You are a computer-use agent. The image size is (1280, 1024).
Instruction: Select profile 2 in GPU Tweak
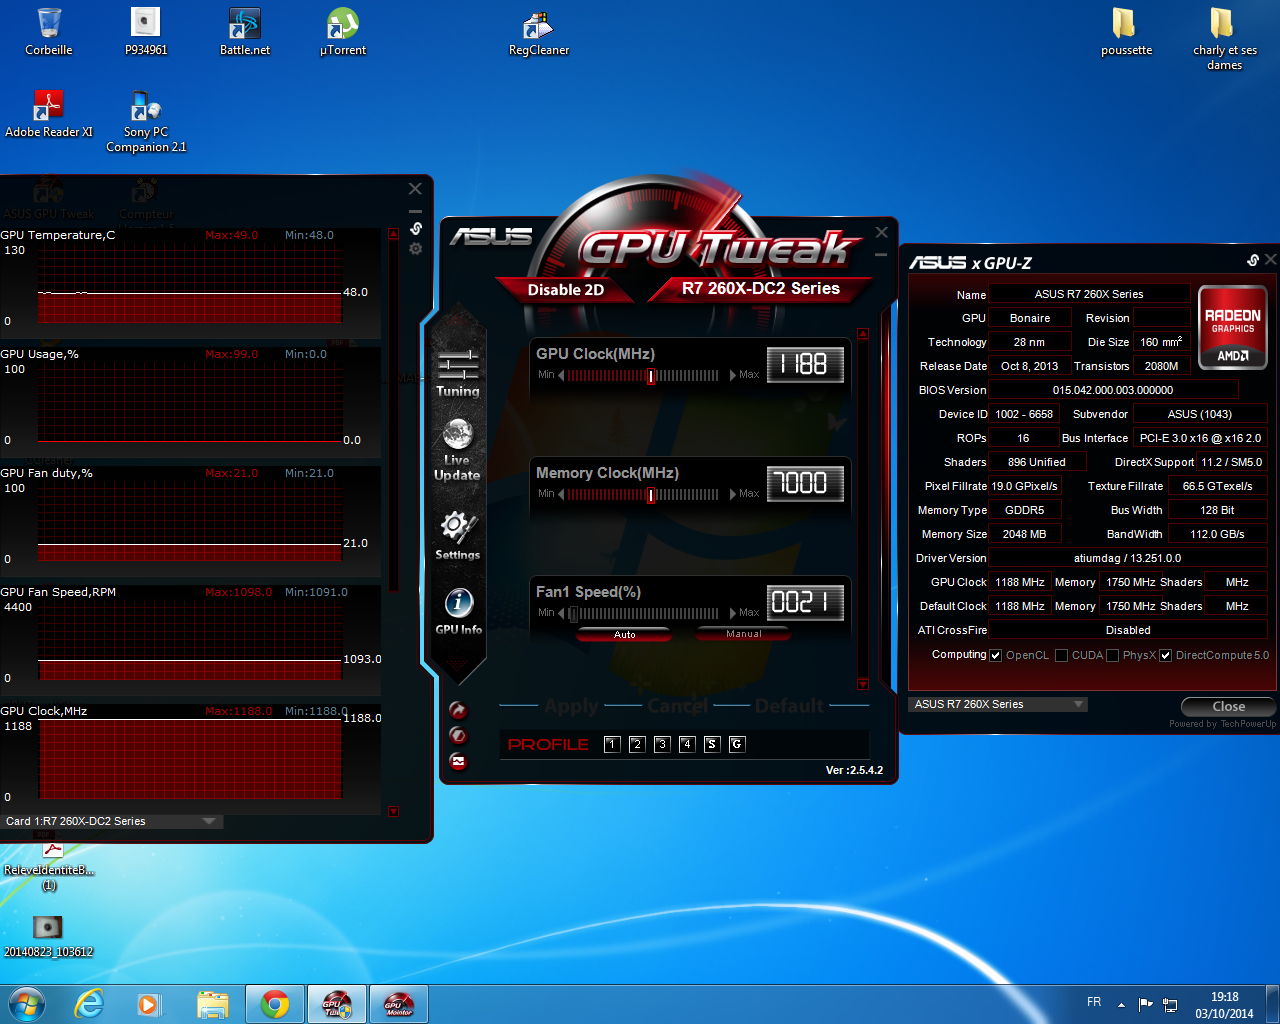(x=637, y=744)
